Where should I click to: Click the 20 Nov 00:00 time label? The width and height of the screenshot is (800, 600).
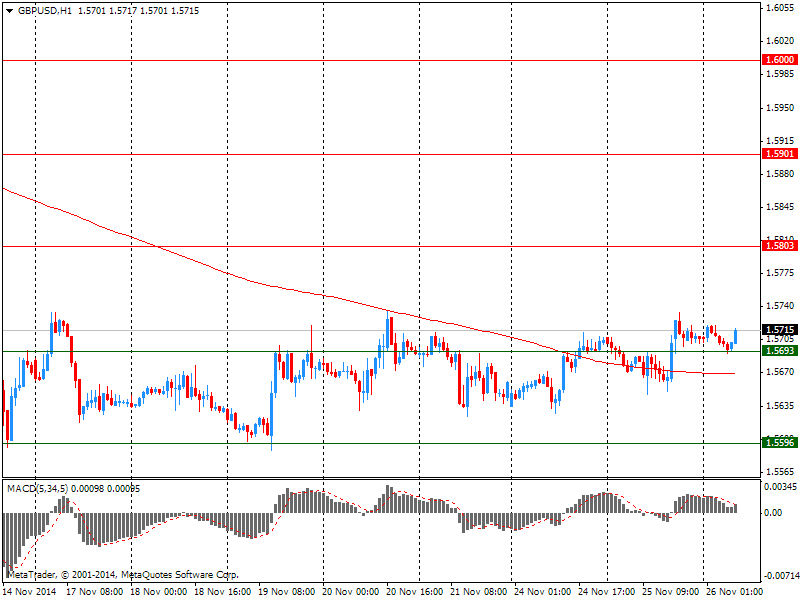pos(351,592)
